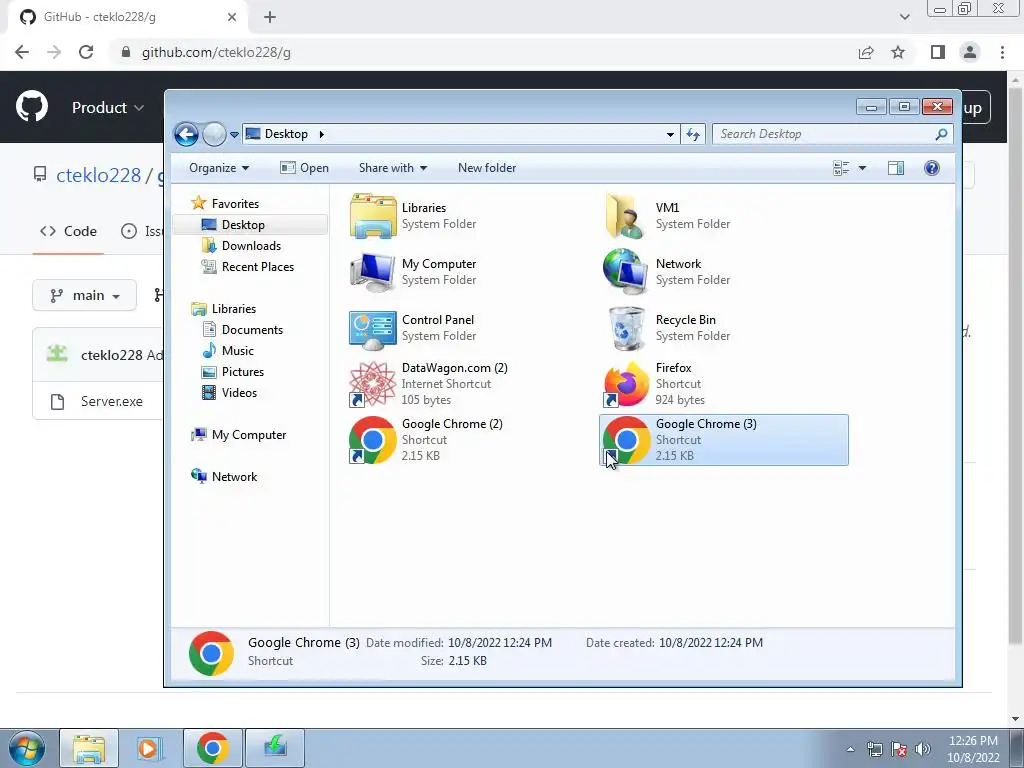
Task: Click My Computer in the navigation pane
Action: coord(238,435)
